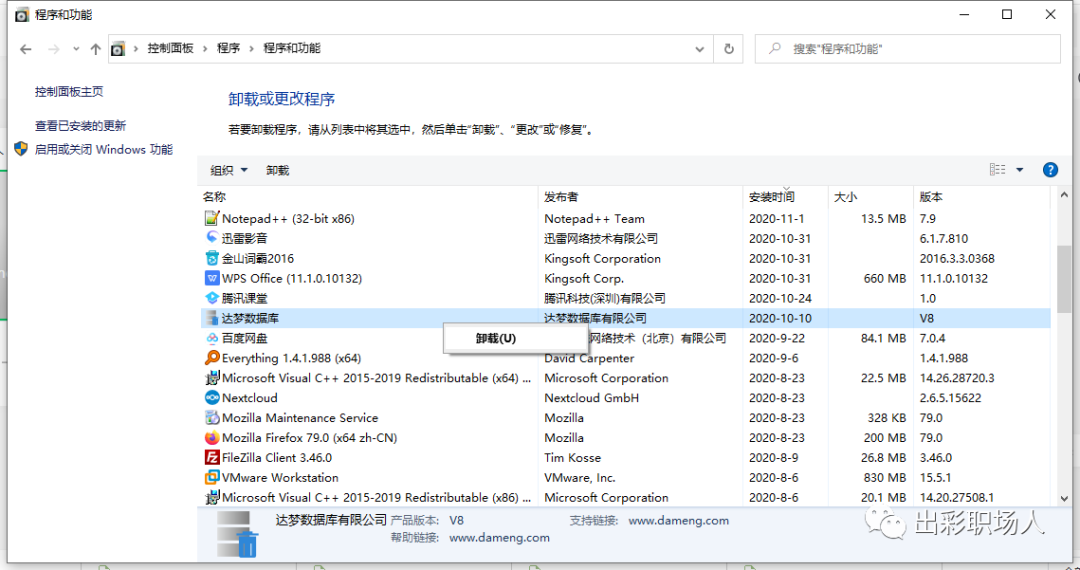Click the 迅雷影音 program icon

point(212,238)
